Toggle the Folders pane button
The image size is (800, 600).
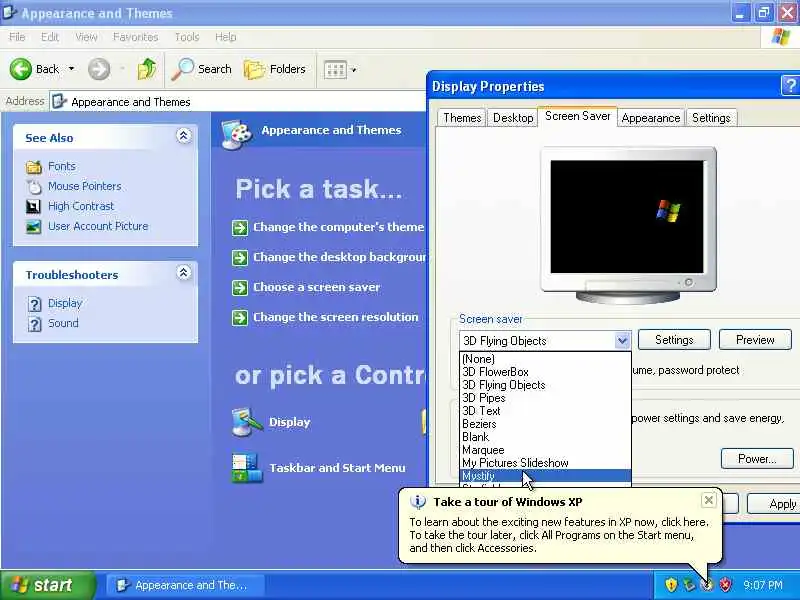pyautogui.click(x=274, y=69)
